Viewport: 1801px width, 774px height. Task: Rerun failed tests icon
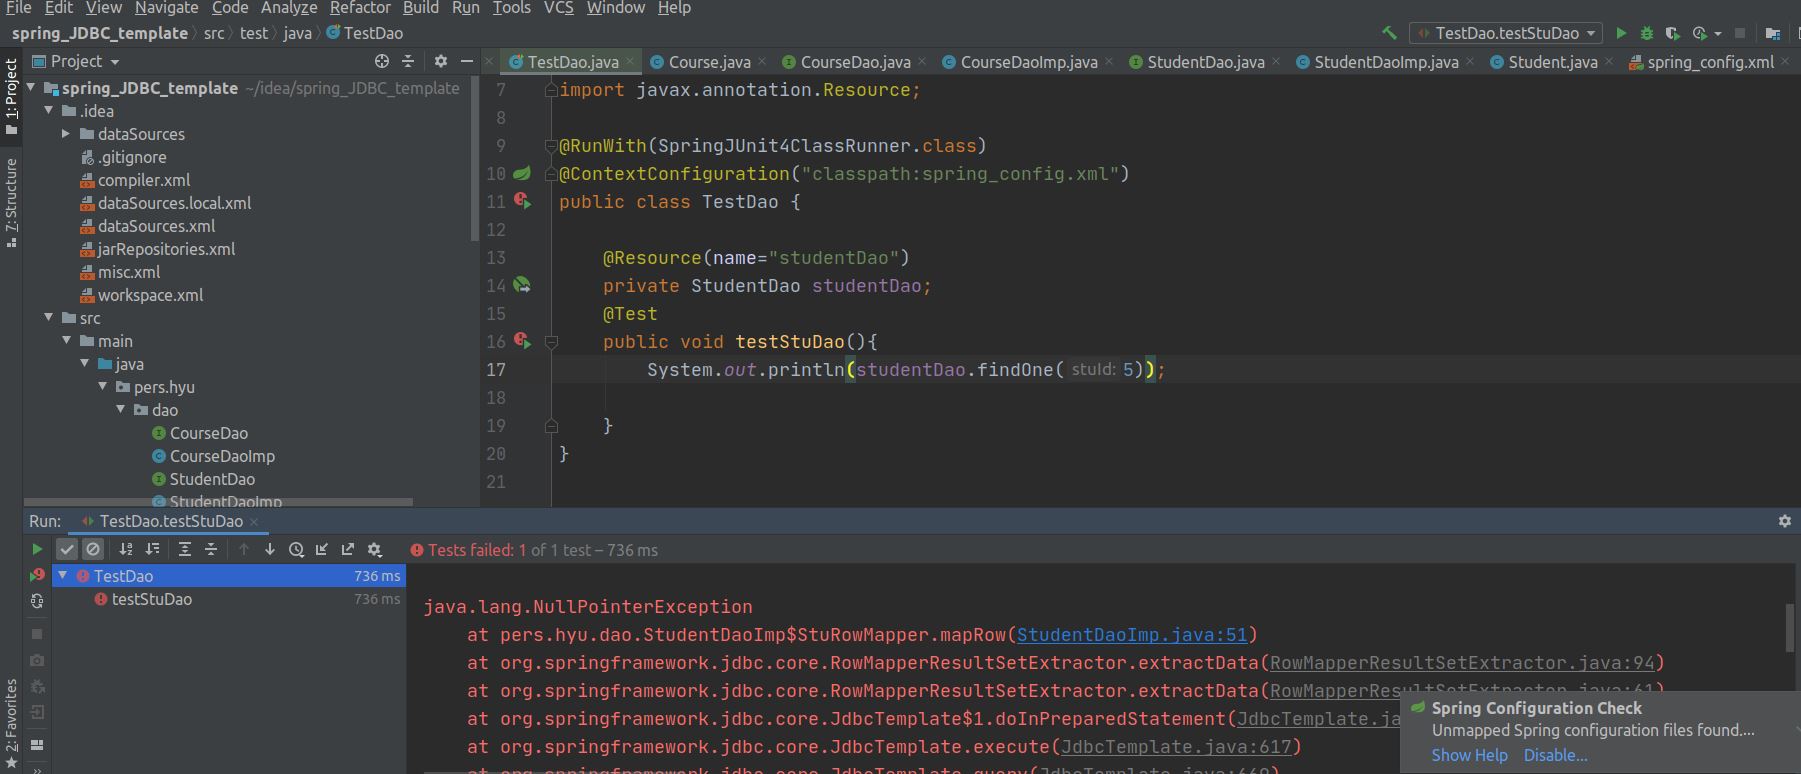37,575
